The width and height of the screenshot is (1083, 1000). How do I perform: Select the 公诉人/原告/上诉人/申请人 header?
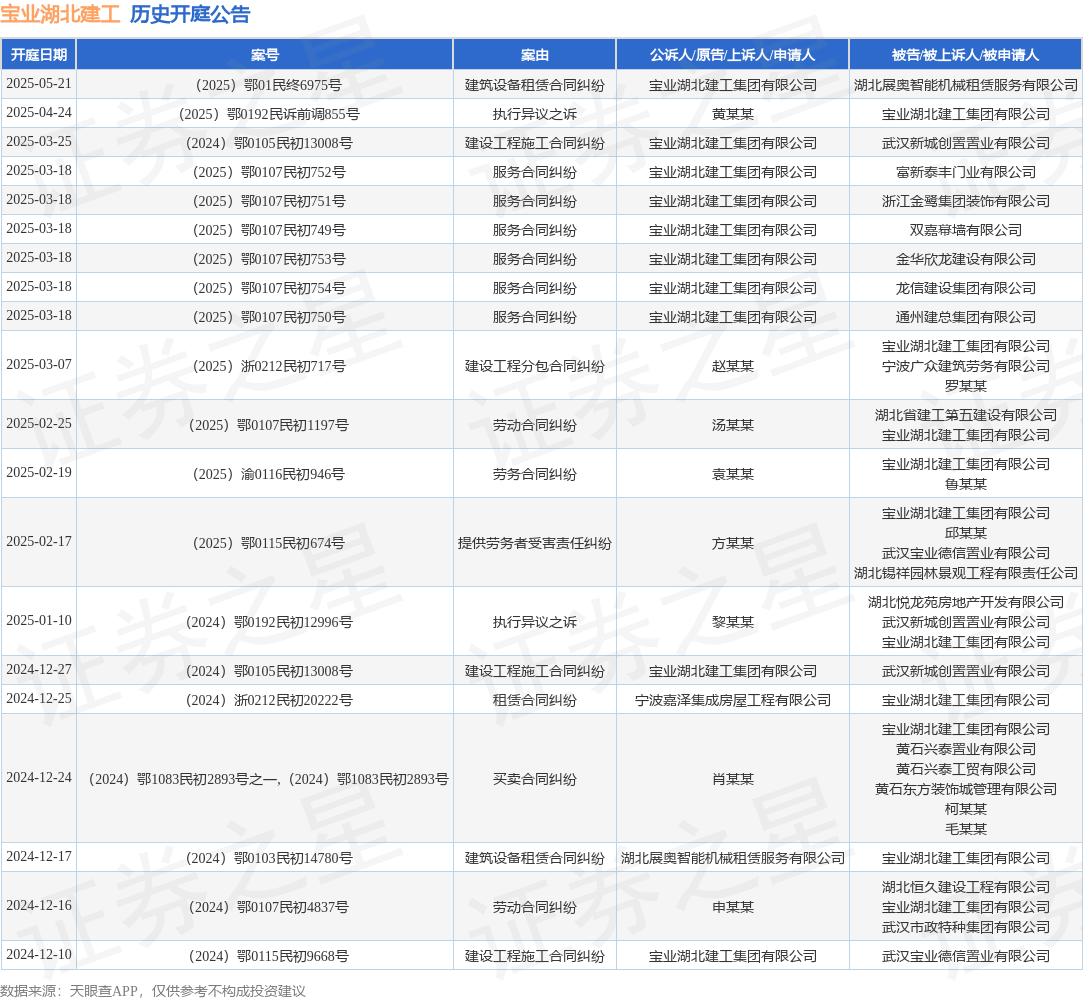click(732, 55)
